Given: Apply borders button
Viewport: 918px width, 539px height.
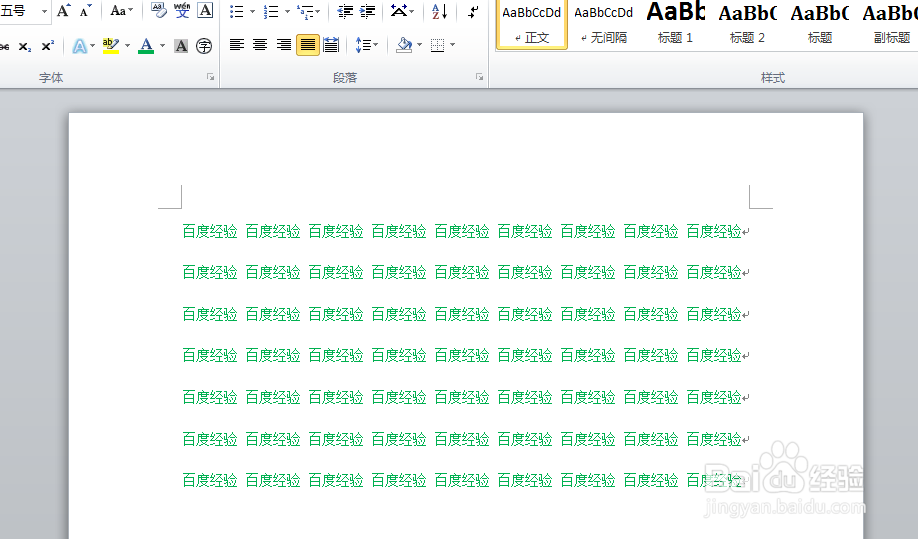Looking at the screenshot, I should pyautogui.click(x=437, y=45).
